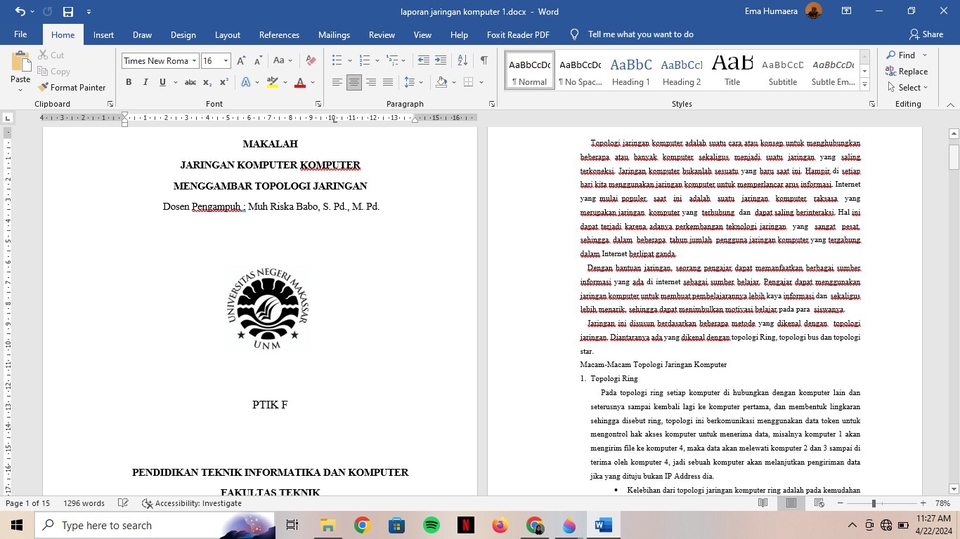Align text to the left
The width and height of the screenshot is (960, 539).
pos(337,82)
